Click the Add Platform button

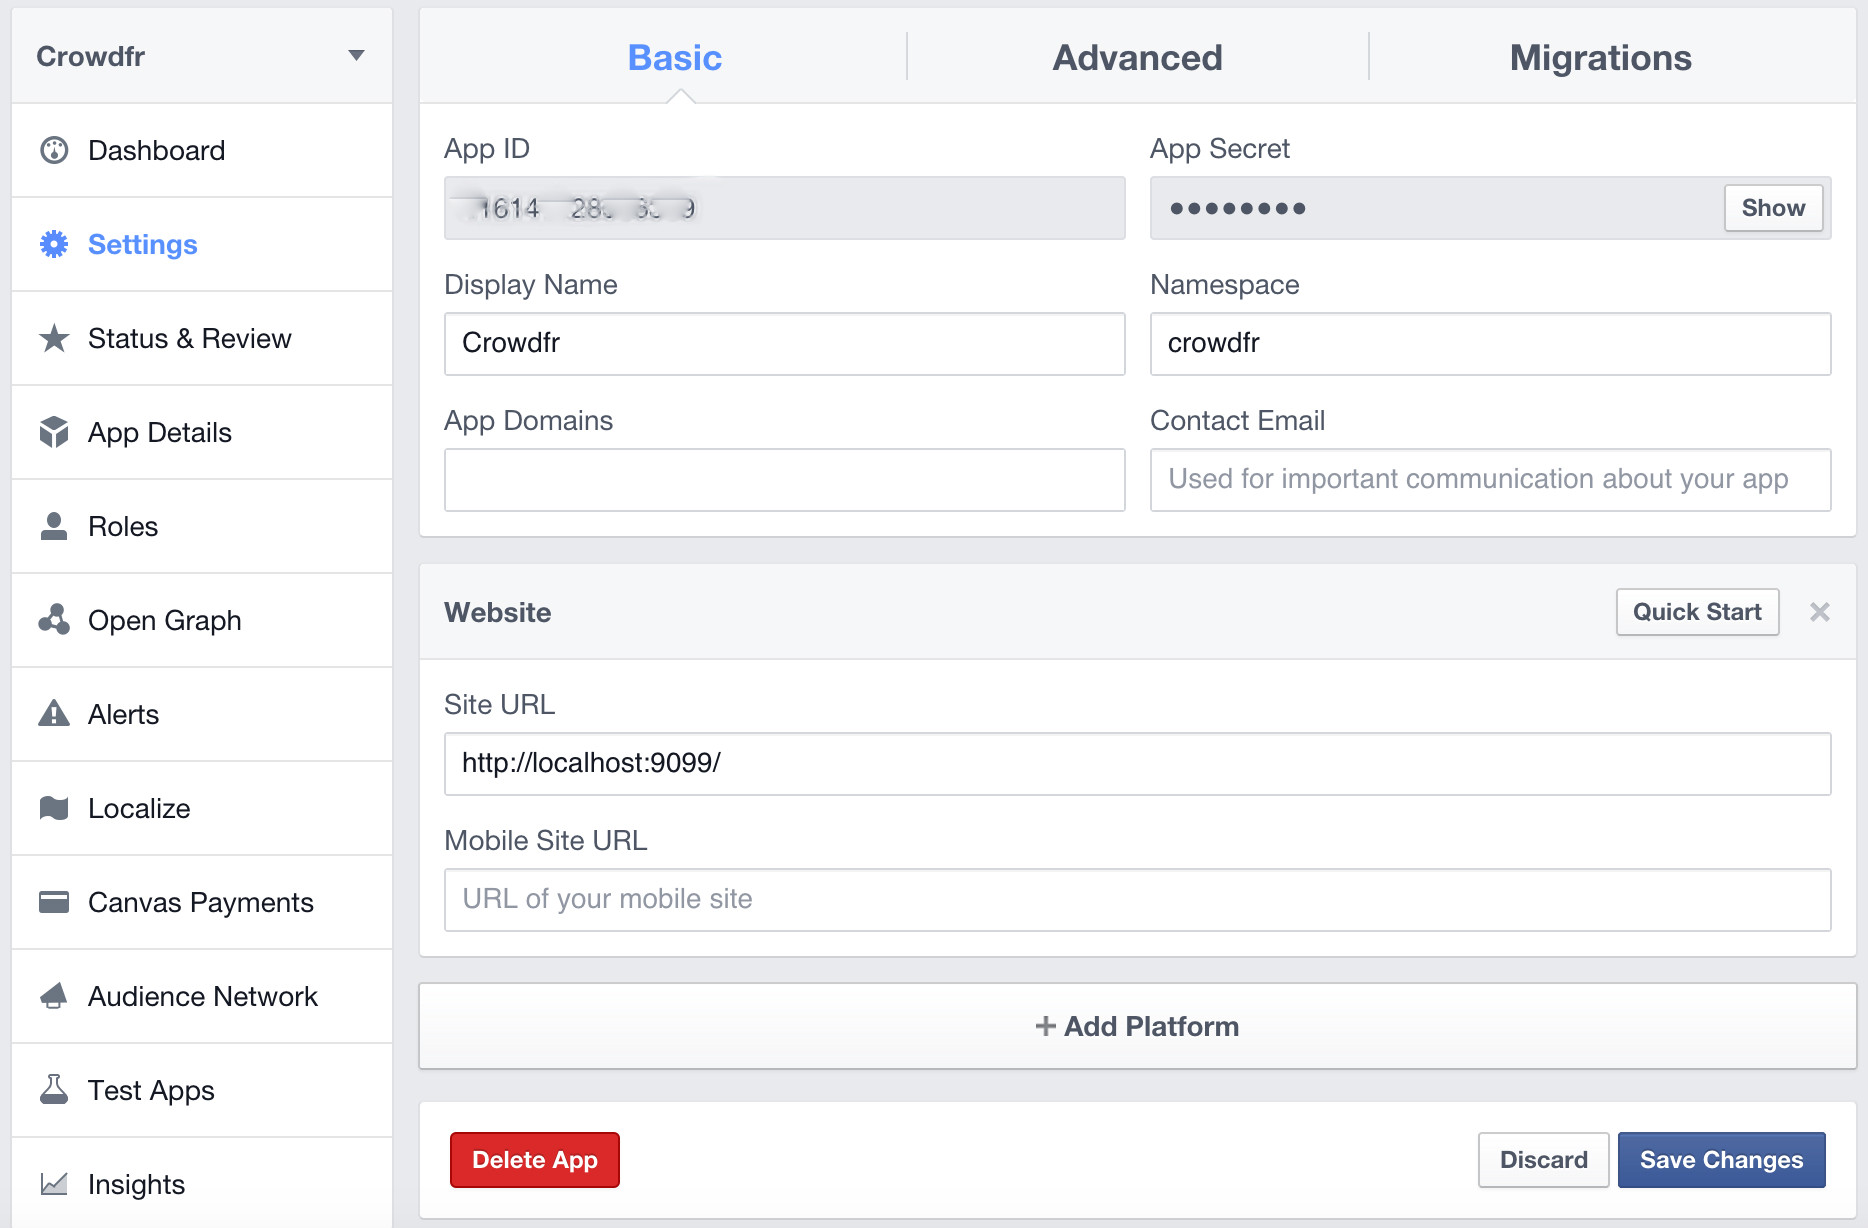pos(1137,1026)
